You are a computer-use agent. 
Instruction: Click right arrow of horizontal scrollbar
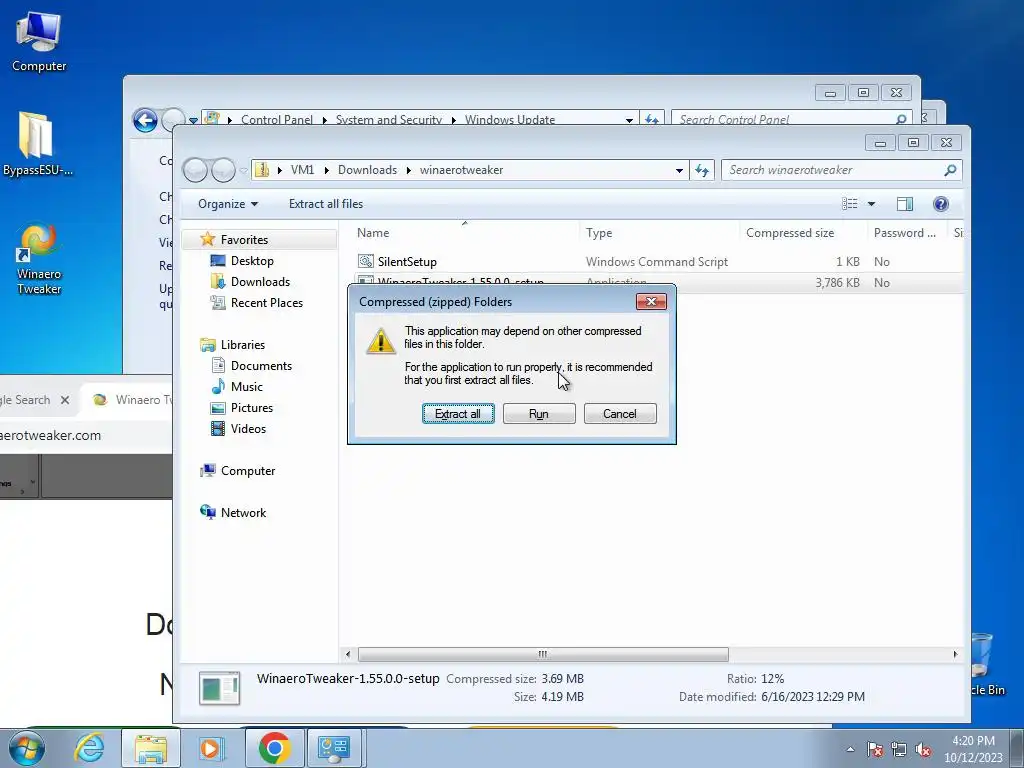click(x=955, y=654)
